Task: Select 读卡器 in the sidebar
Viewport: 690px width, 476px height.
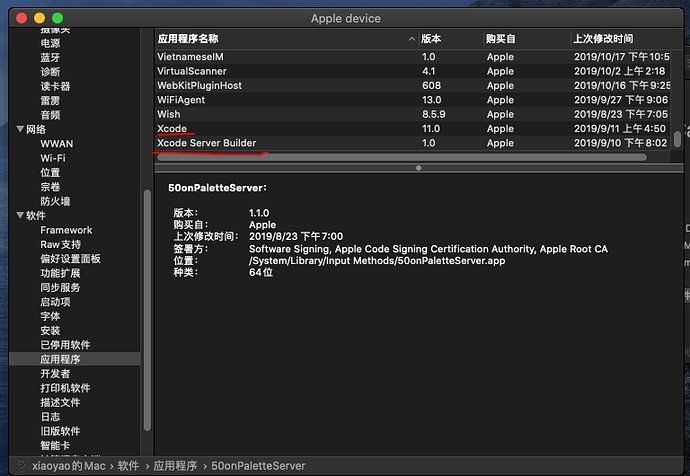Action: click(55, 86)
